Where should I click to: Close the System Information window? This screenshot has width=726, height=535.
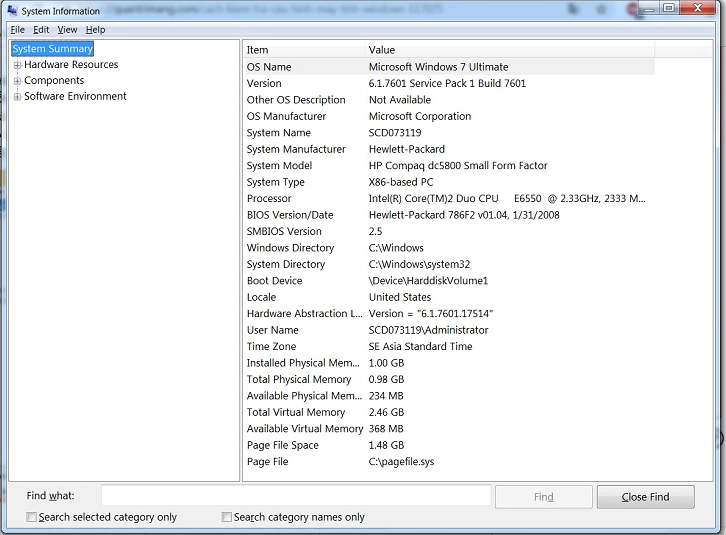click(697, 8)
